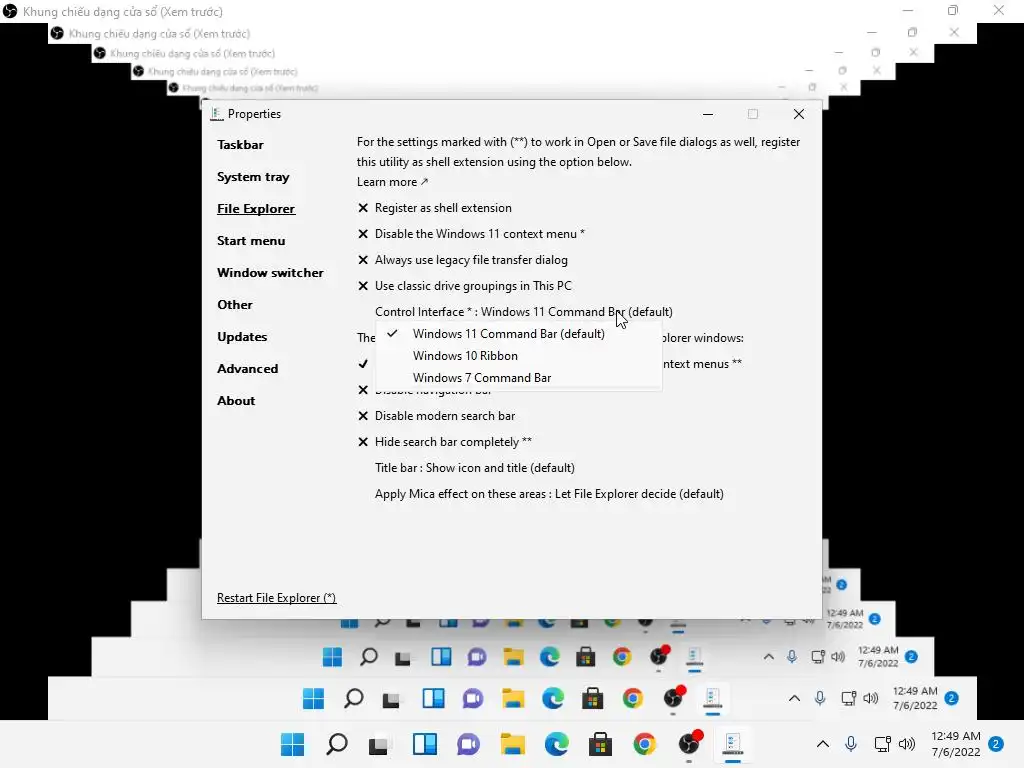Click the ExplorerPatcher Properties icon on the bottom taskbar

point(733,744)
